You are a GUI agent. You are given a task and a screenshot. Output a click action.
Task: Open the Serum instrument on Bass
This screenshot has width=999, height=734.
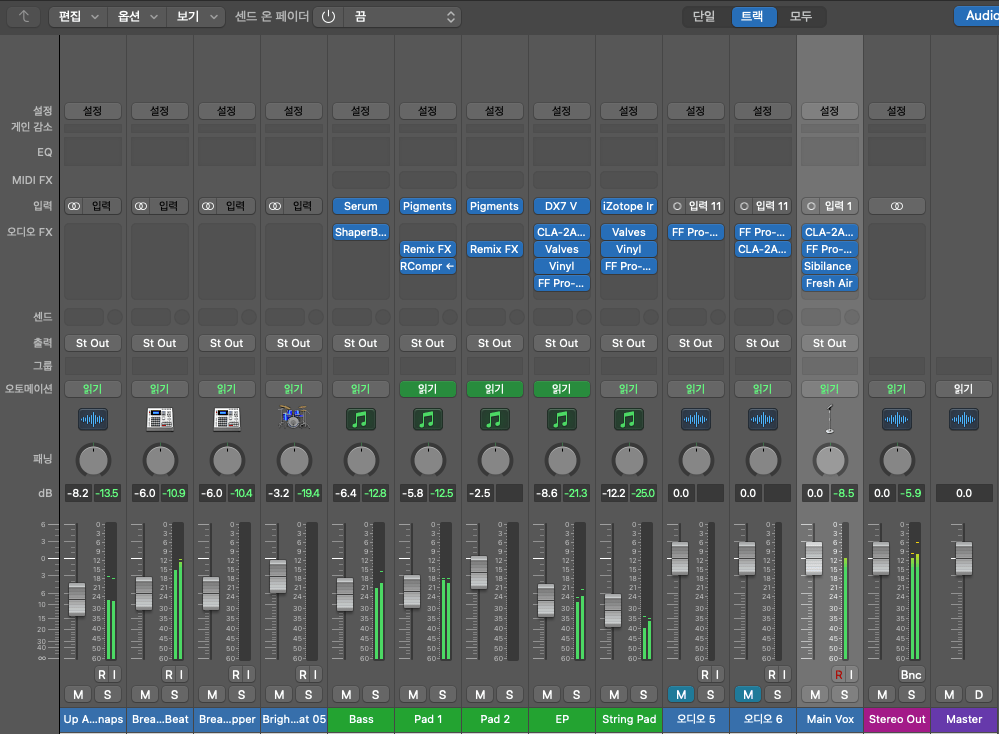click(x=361, y=206)
